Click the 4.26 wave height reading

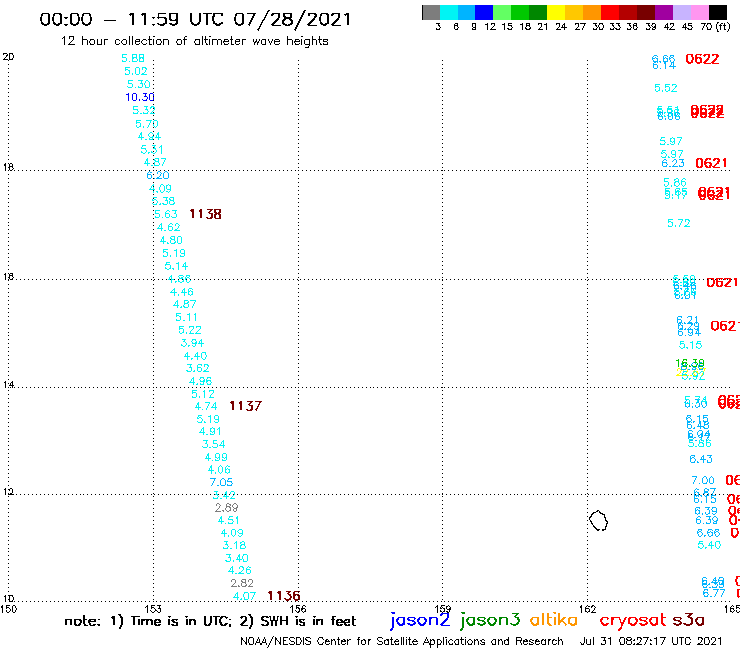click(240, 571)
